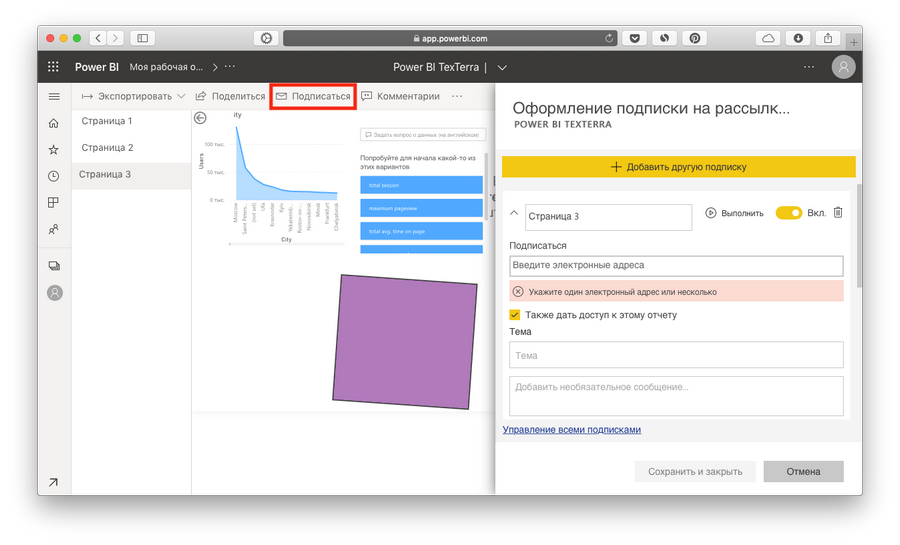Click the maximum pageview suggestion
The width and height of the screenshot is (900, 545).
(421, 208)
